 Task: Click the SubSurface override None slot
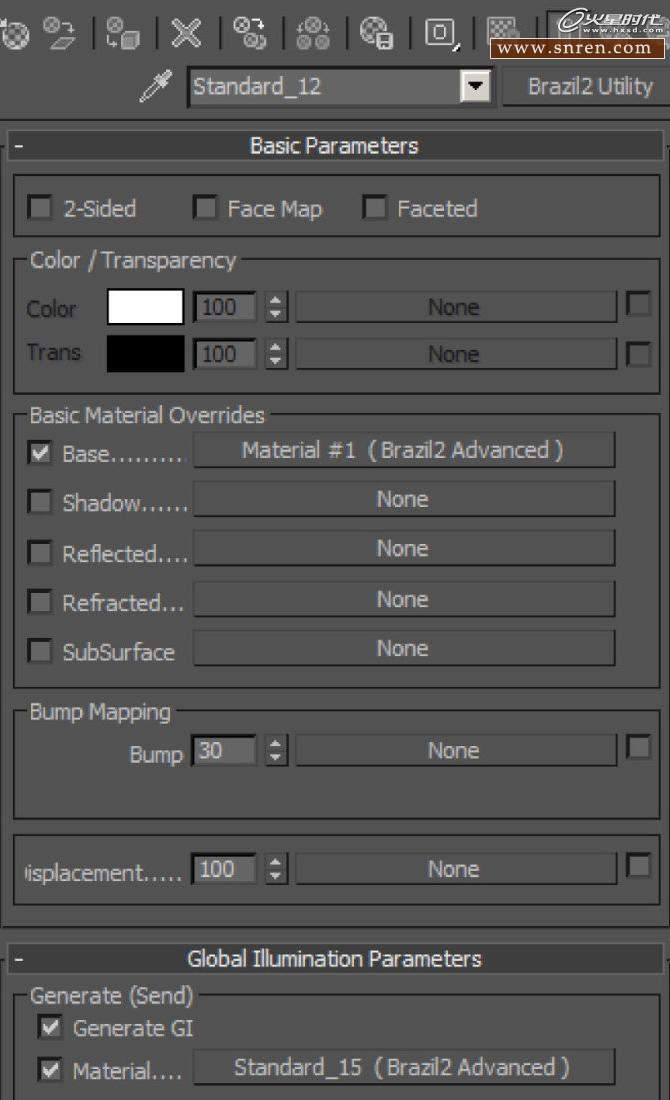point(404,648)
